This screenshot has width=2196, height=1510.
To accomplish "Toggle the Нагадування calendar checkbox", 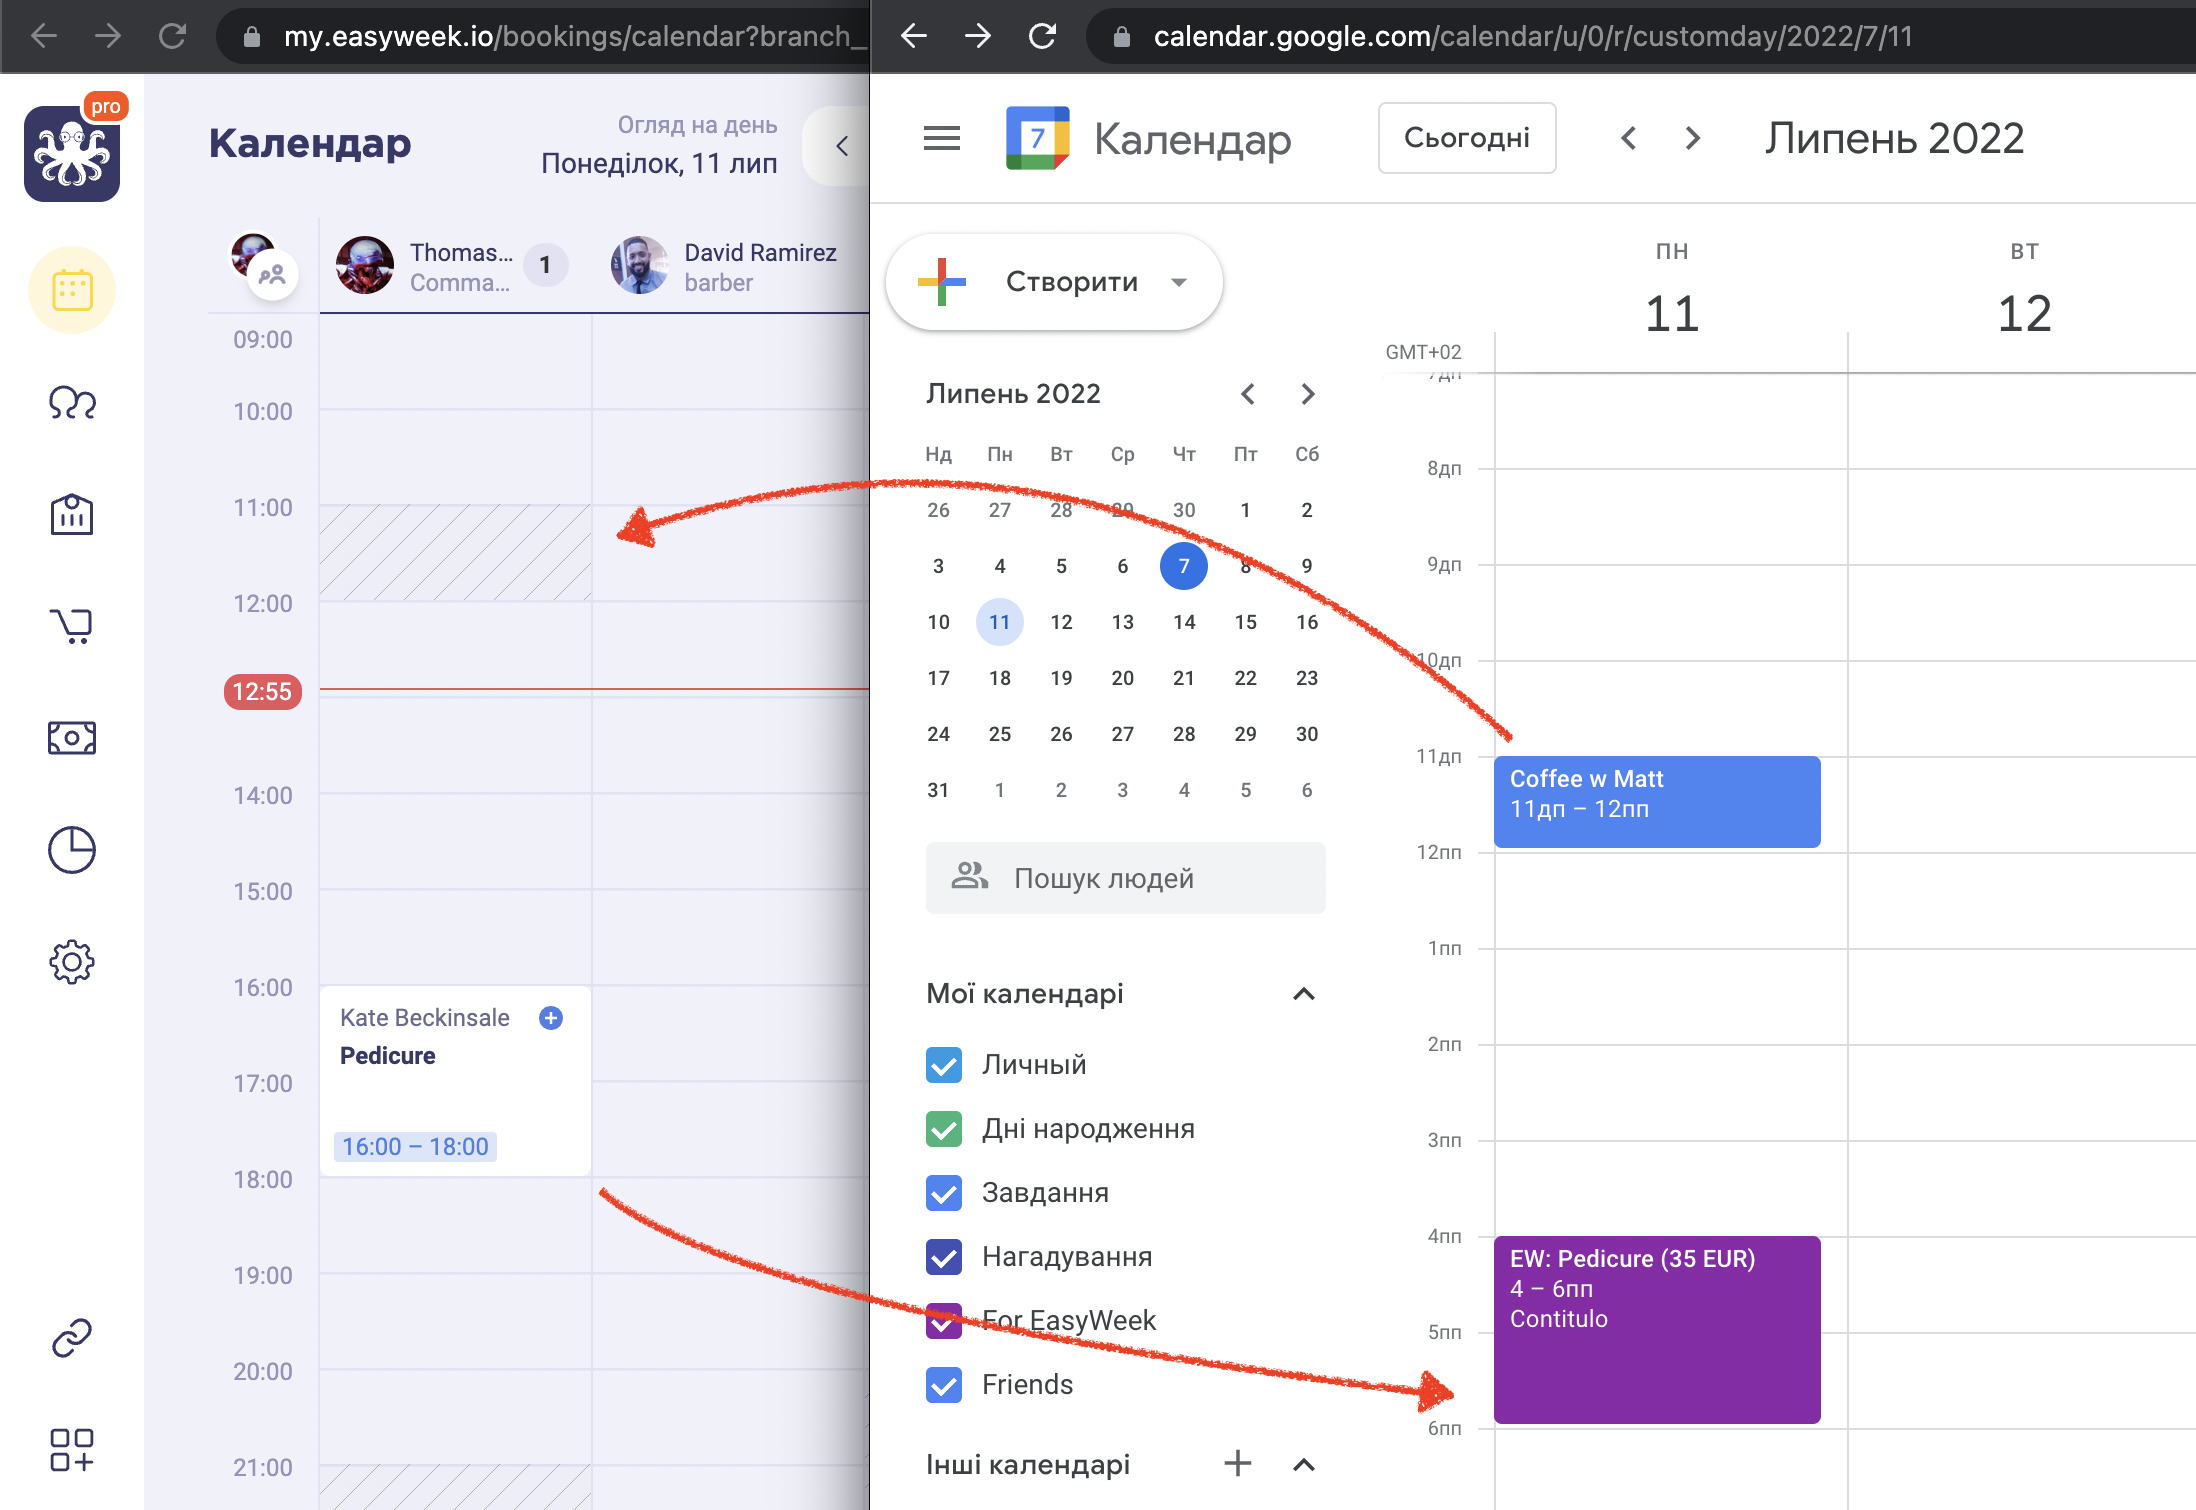I will coord(944,1257).
